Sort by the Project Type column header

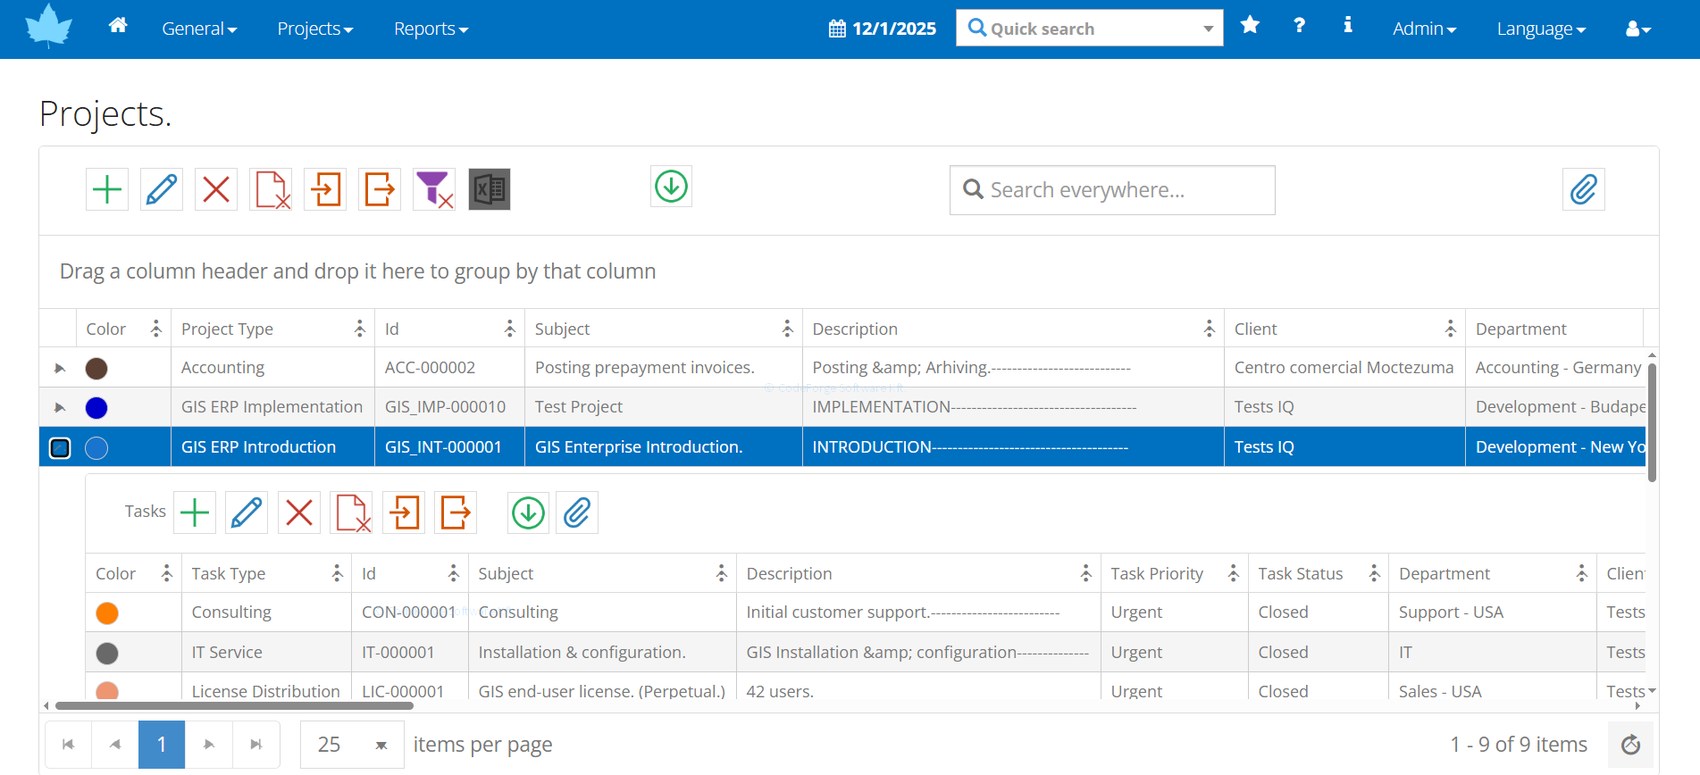(227, 329)
